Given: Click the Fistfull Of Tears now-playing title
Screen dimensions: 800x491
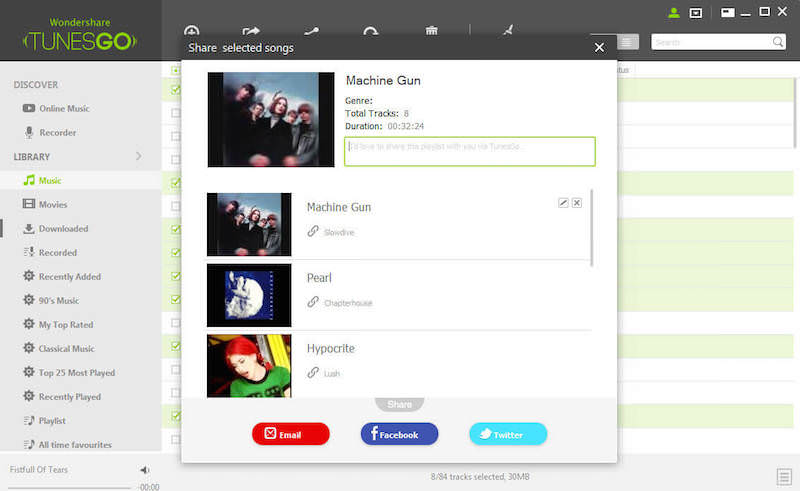Looking at the screenshot, I should click(39, 469).
